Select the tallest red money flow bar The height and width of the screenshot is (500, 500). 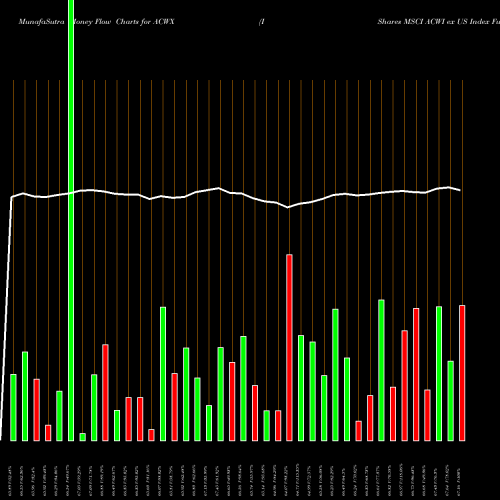[289, 348]
